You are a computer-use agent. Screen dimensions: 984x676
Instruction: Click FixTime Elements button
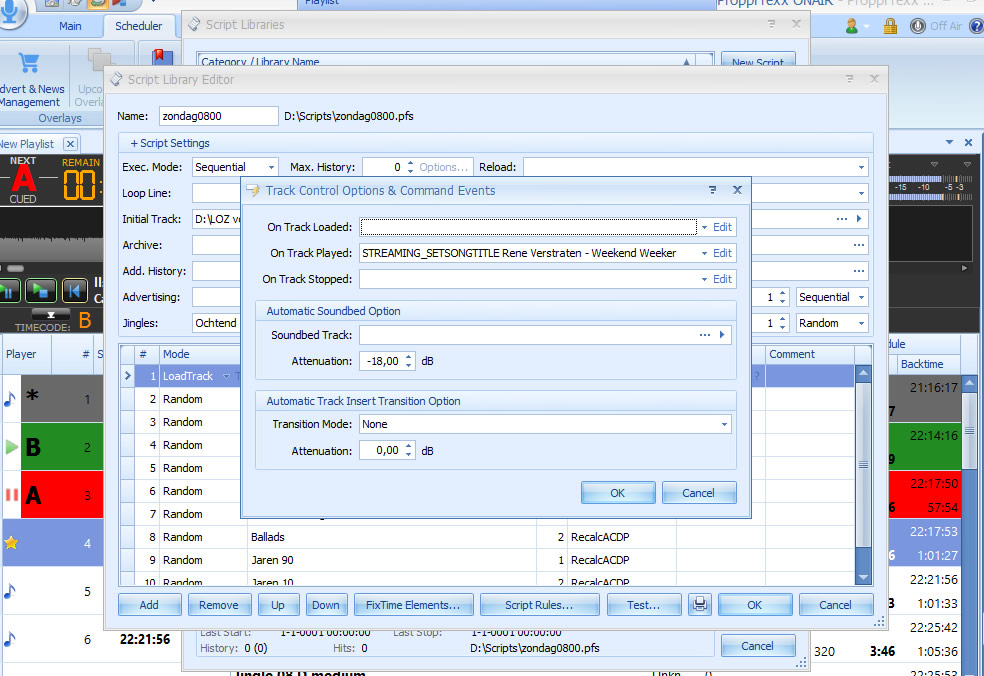click(x=413, y=604)
